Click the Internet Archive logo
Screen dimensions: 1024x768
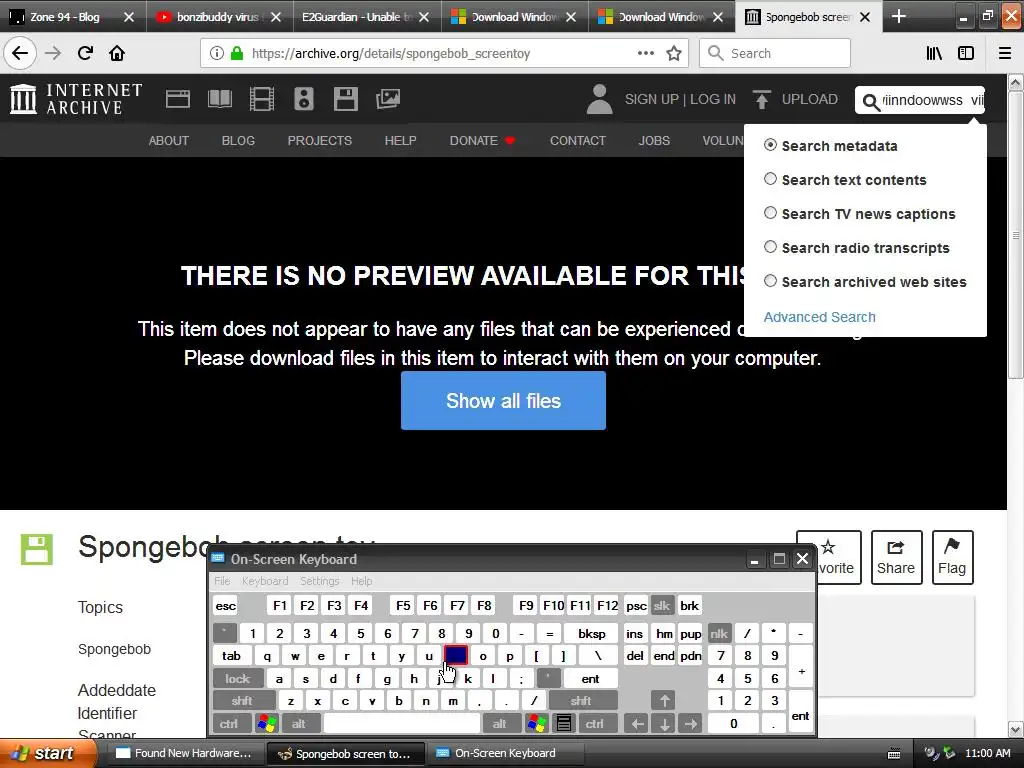point(76,99)
